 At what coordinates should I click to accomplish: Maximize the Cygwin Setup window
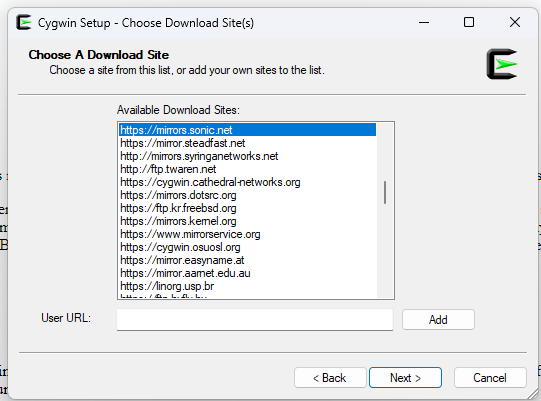tap(469, 22)
